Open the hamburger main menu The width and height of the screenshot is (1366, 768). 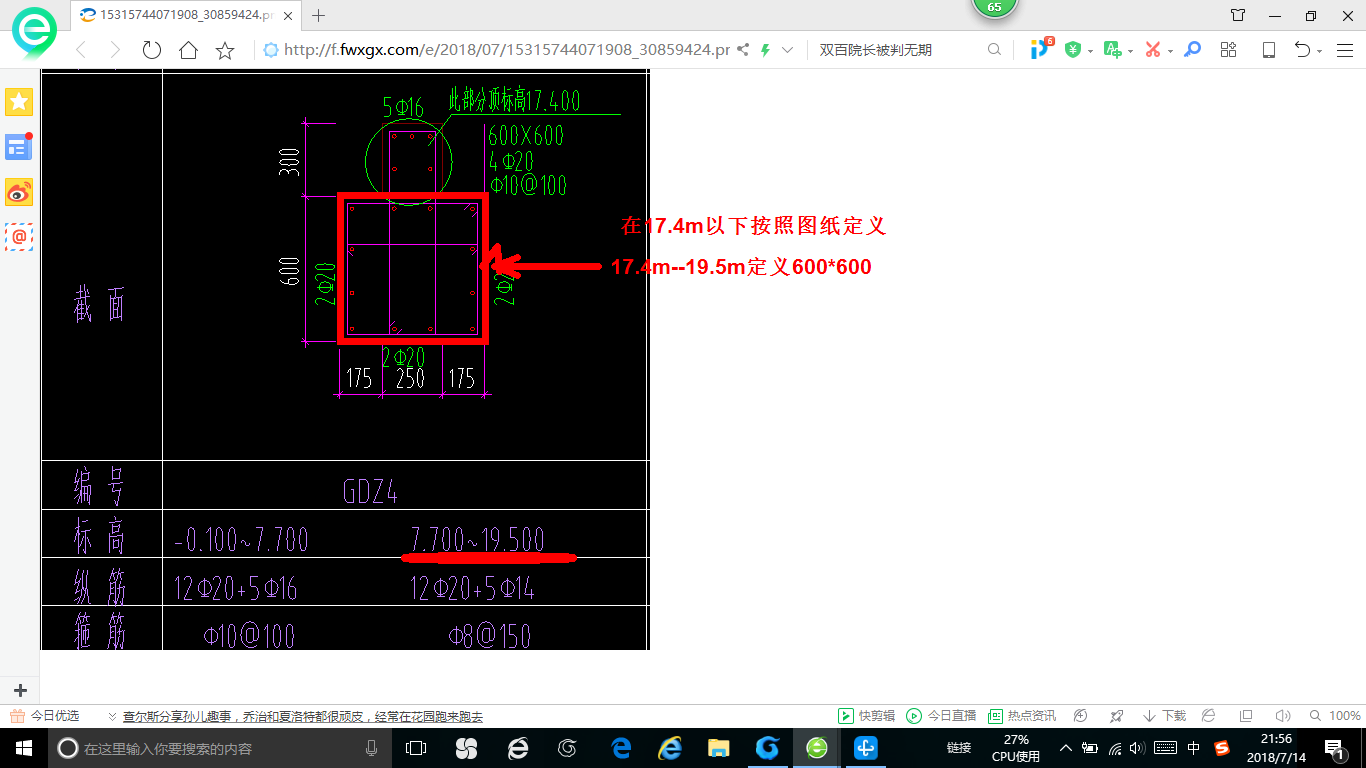[1344, 50]
